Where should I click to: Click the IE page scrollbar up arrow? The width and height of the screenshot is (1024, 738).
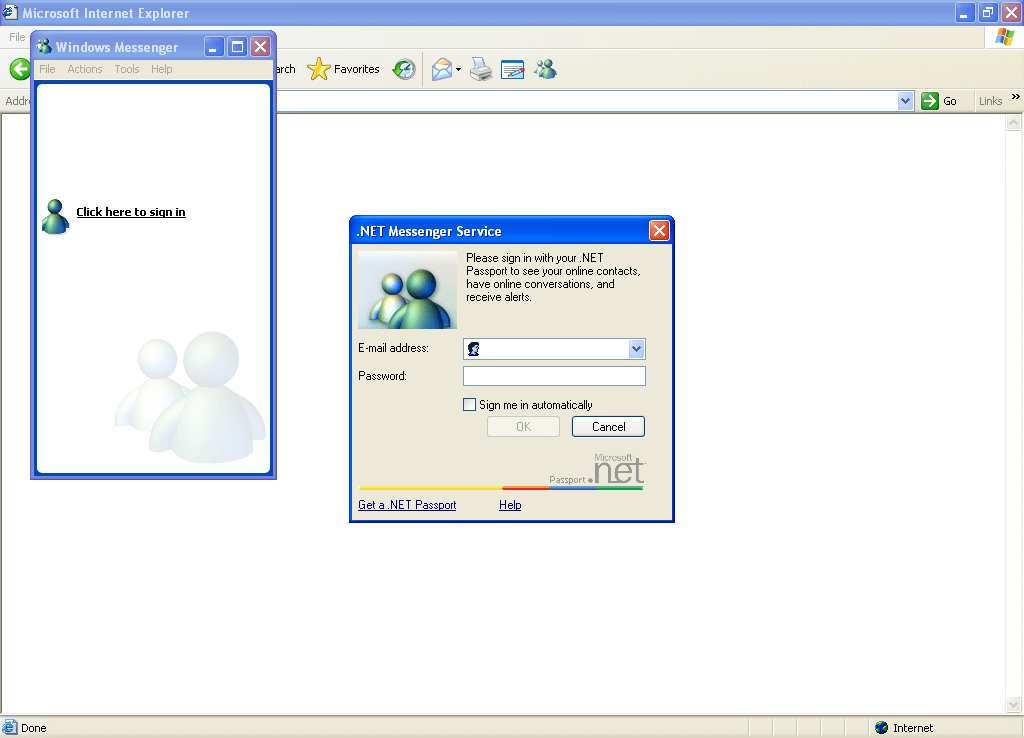coord(1014,123)
